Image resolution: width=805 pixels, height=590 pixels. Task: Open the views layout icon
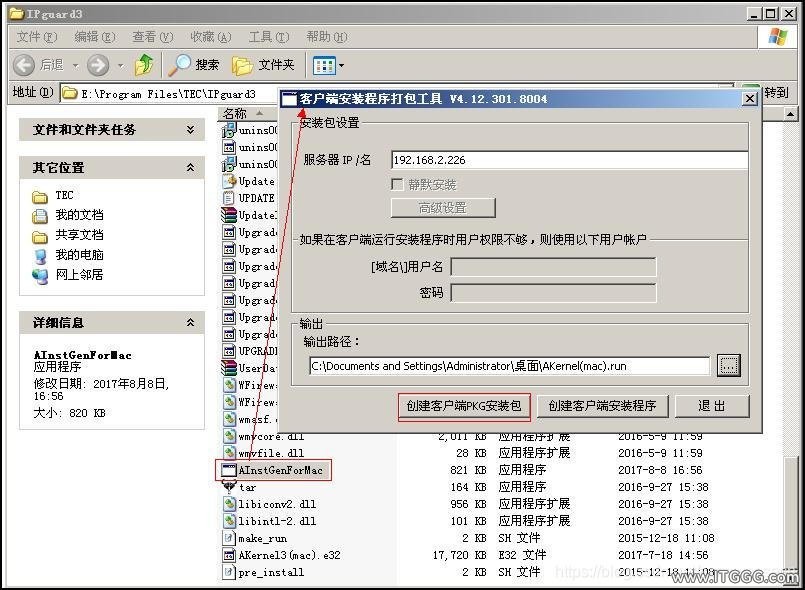tap(324, 66)
